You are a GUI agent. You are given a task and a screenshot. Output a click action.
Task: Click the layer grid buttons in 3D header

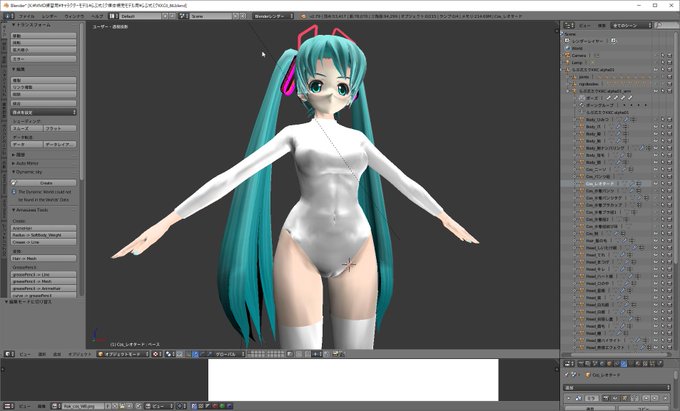point(268,354)
